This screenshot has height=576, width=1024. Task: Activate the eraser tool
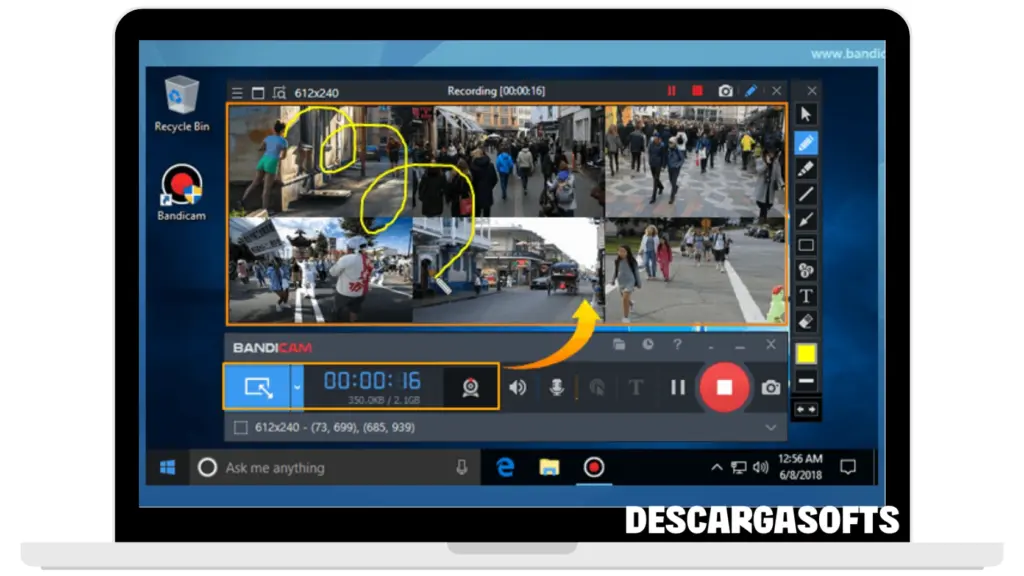(806, 321)
